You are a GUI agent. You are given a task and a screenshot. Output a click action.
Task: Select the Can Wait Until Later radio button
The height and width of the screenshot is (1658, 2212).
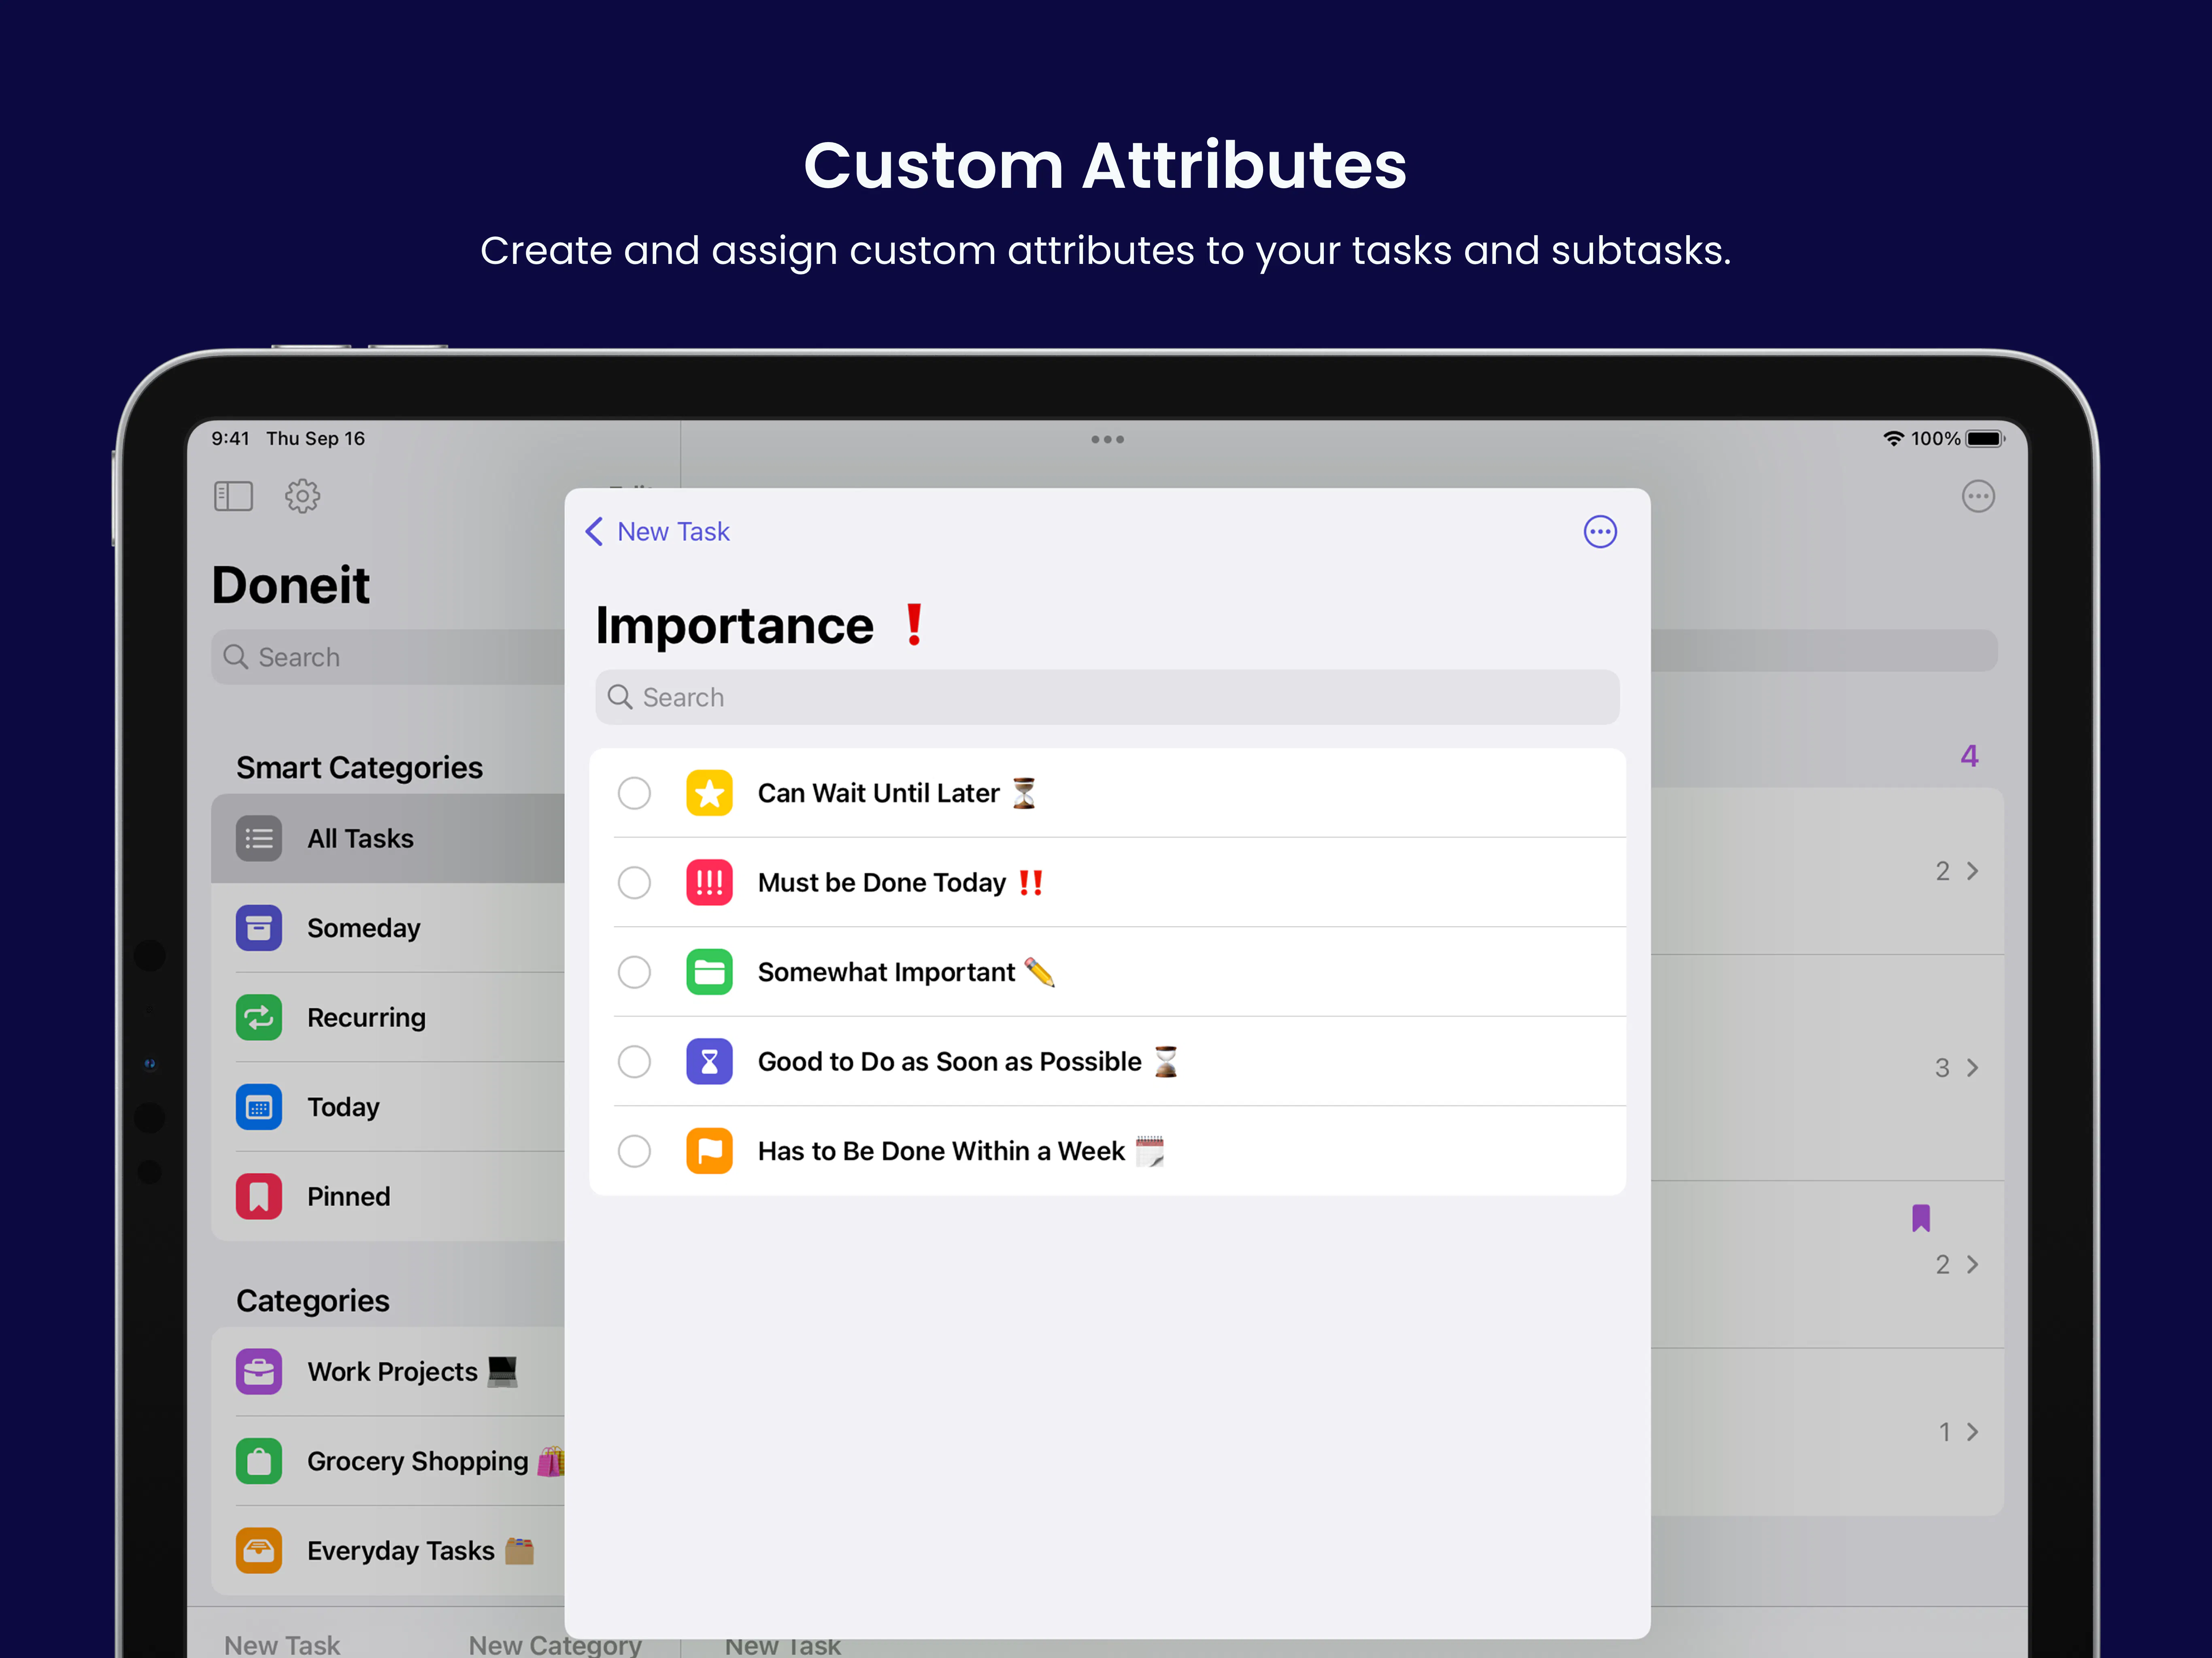(634, 793)
